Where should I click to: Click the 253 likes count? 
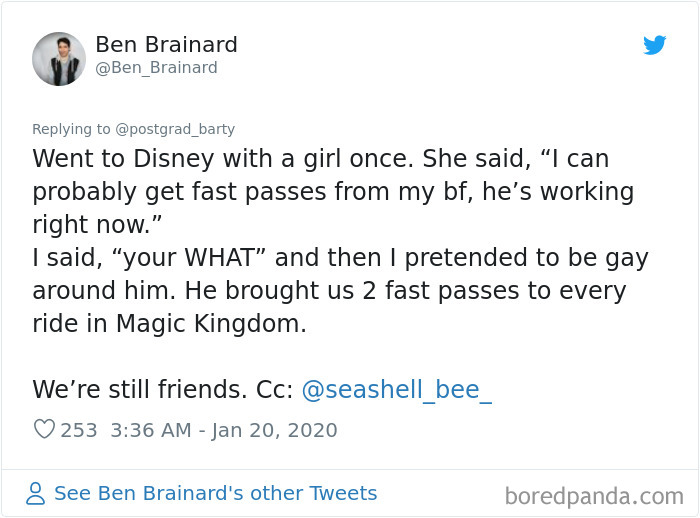point(79,430)
